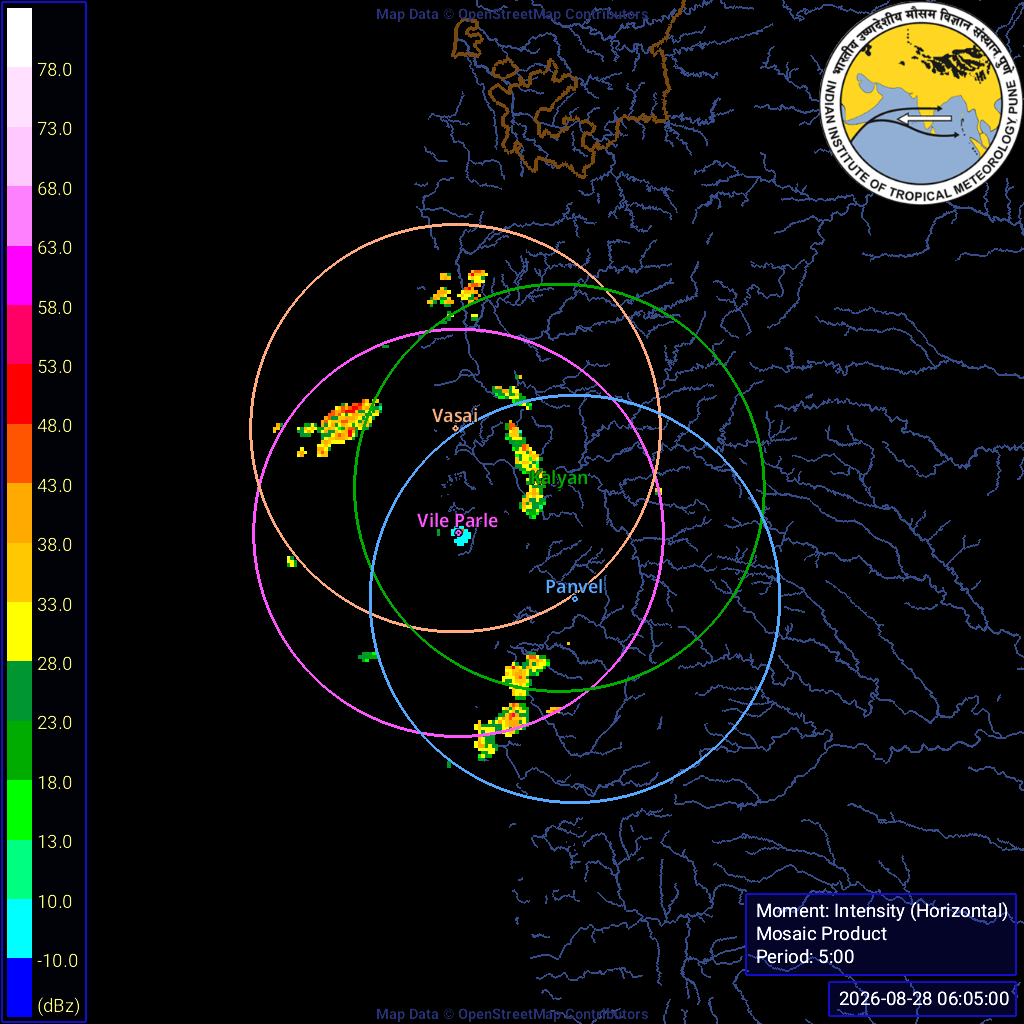This screenshot has height=1024, width=1024.
Task: Click the magenta 63.0 dBZ legend swatch
Action: coord(20,275)
